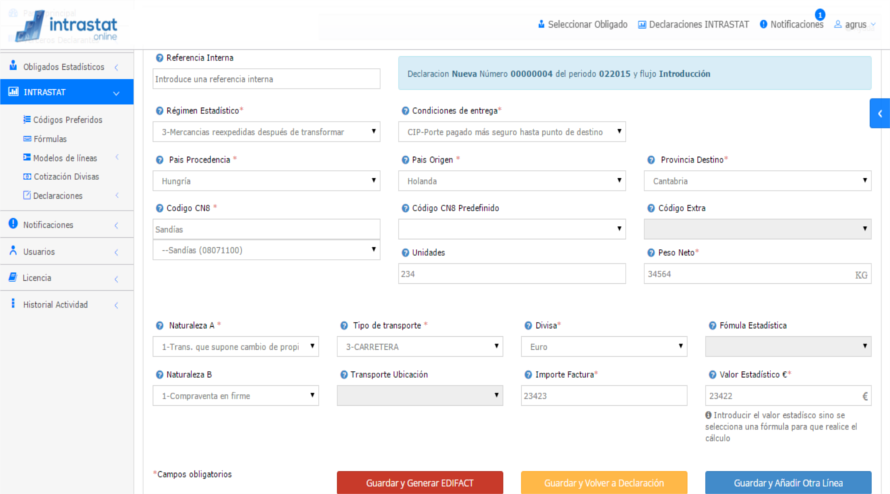The image size is (890, 494).
Task: Click the Referencia Interna input field
Action: [267, 79]
